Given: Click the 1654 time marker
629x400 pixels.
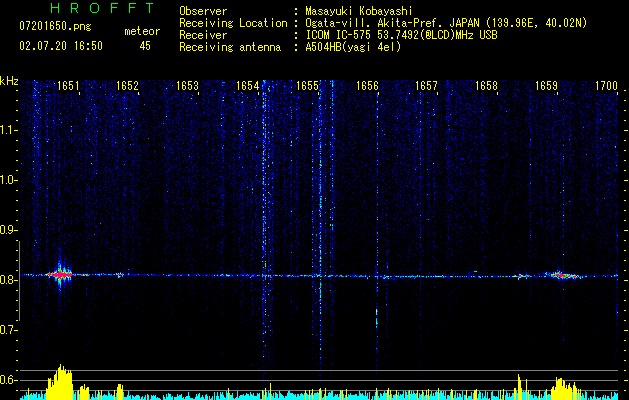Looking at the screenshot, I should 248,86.
